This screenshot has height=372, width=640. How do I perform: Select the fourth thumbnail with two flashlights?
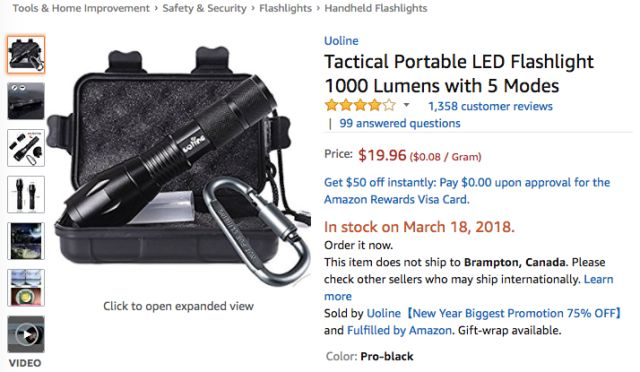pyautogui.click(x=26, y=194)
